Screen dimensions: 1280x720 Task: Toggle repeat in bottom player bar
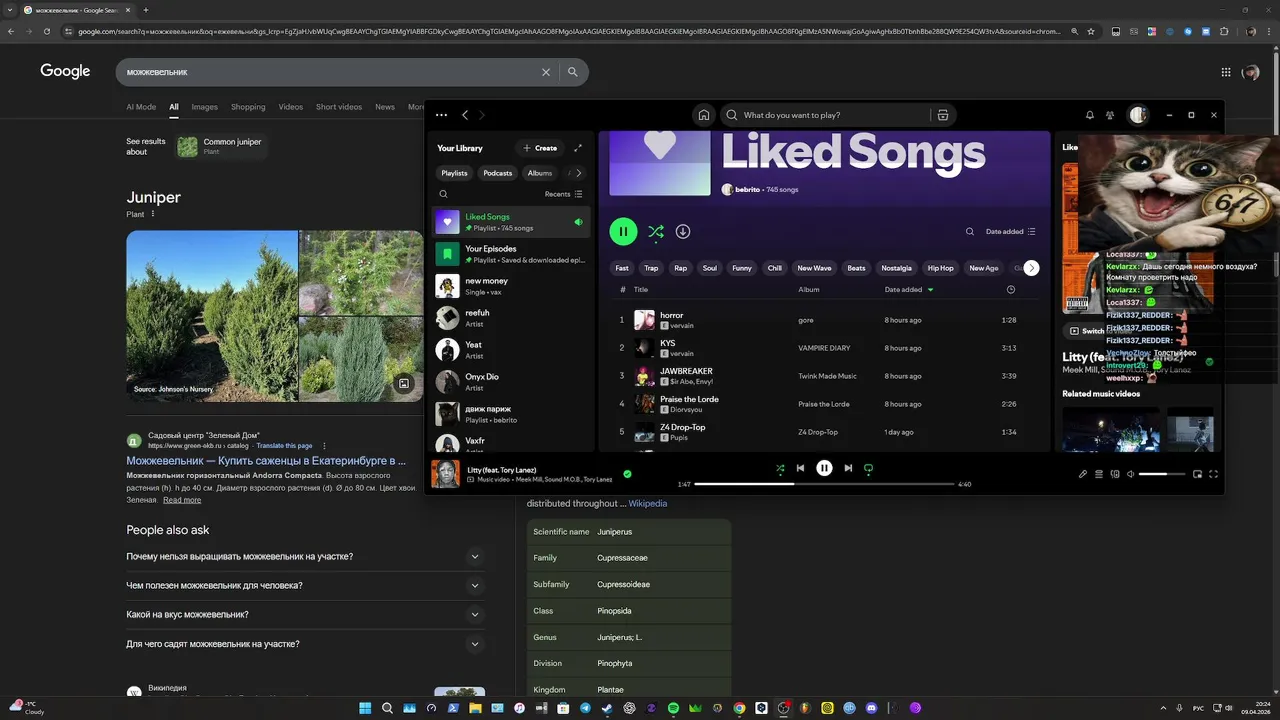(x=868, y=468)
